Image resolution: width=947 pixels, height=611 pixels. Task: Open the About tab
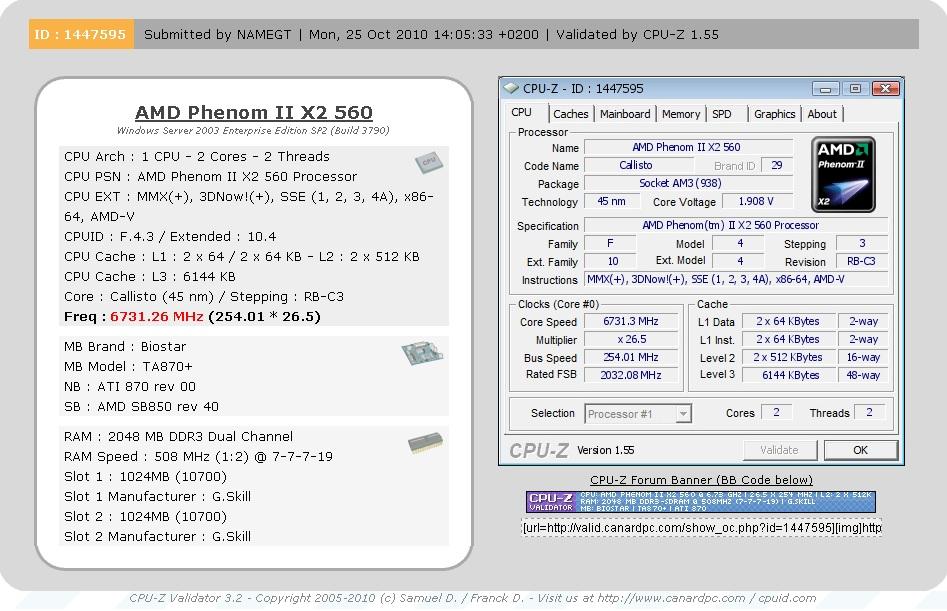click(822, 114)
